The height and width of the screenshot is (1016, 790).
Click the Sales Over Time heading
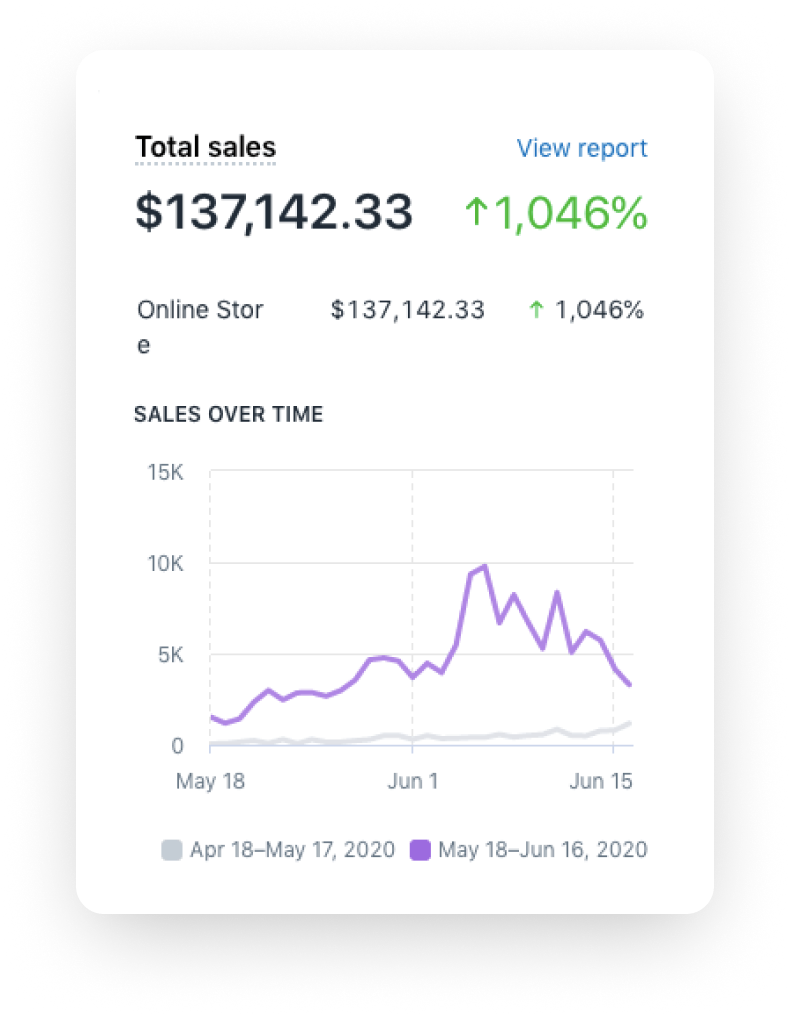(x=228, y=414)
